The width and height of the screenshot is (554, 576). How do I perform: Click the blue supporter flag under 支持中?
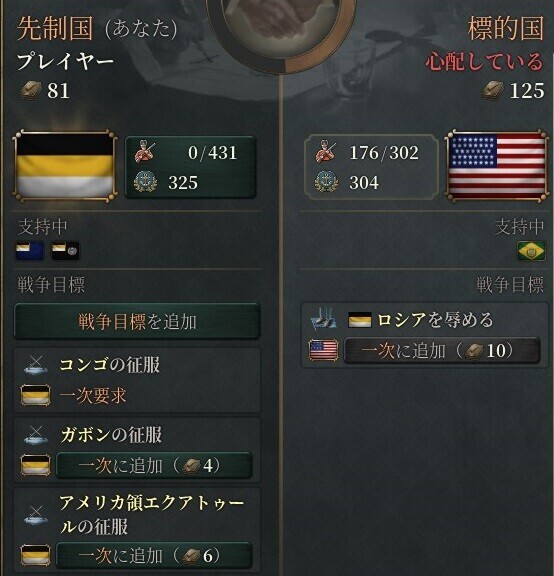(x=30, y=251)
